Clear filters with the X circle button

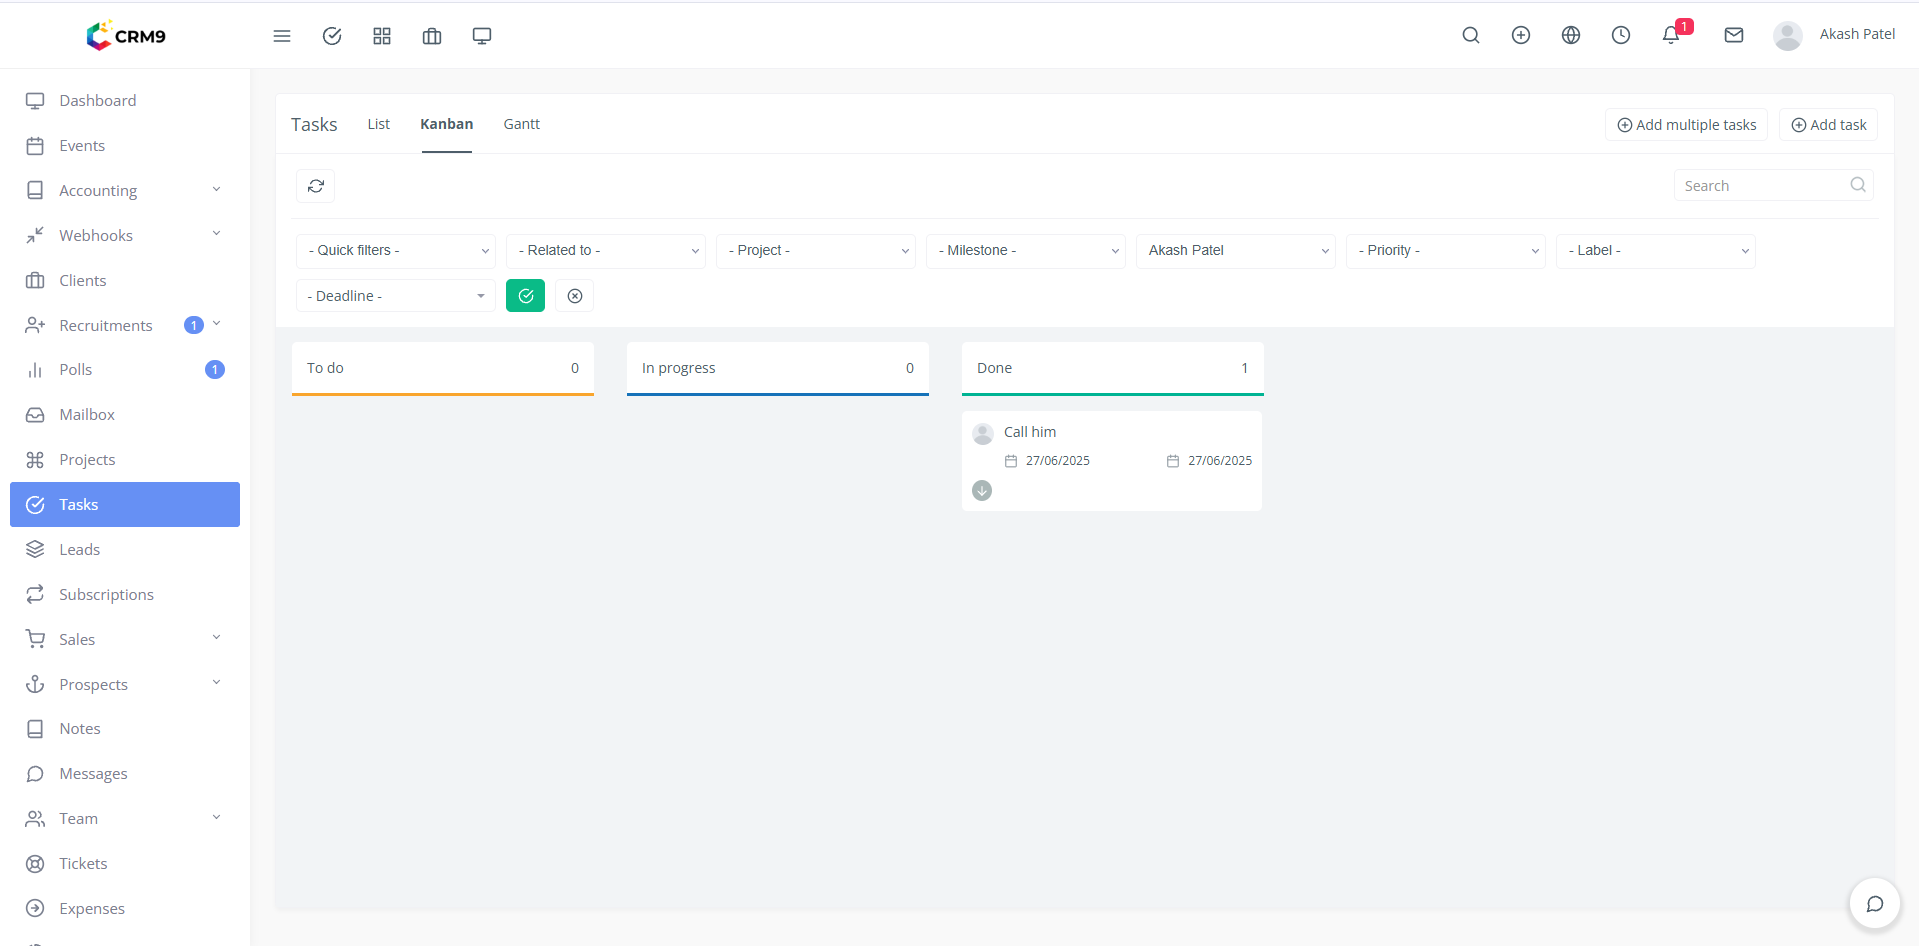click(x=575, y=296)
